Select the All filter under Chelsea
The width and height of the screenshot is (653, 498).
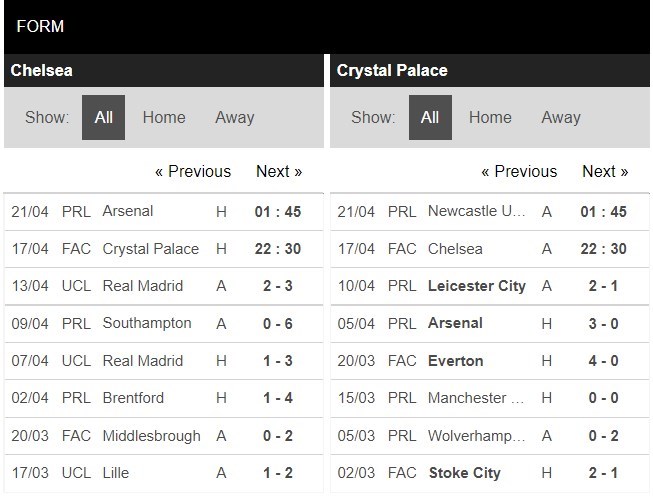coord(103,117)
